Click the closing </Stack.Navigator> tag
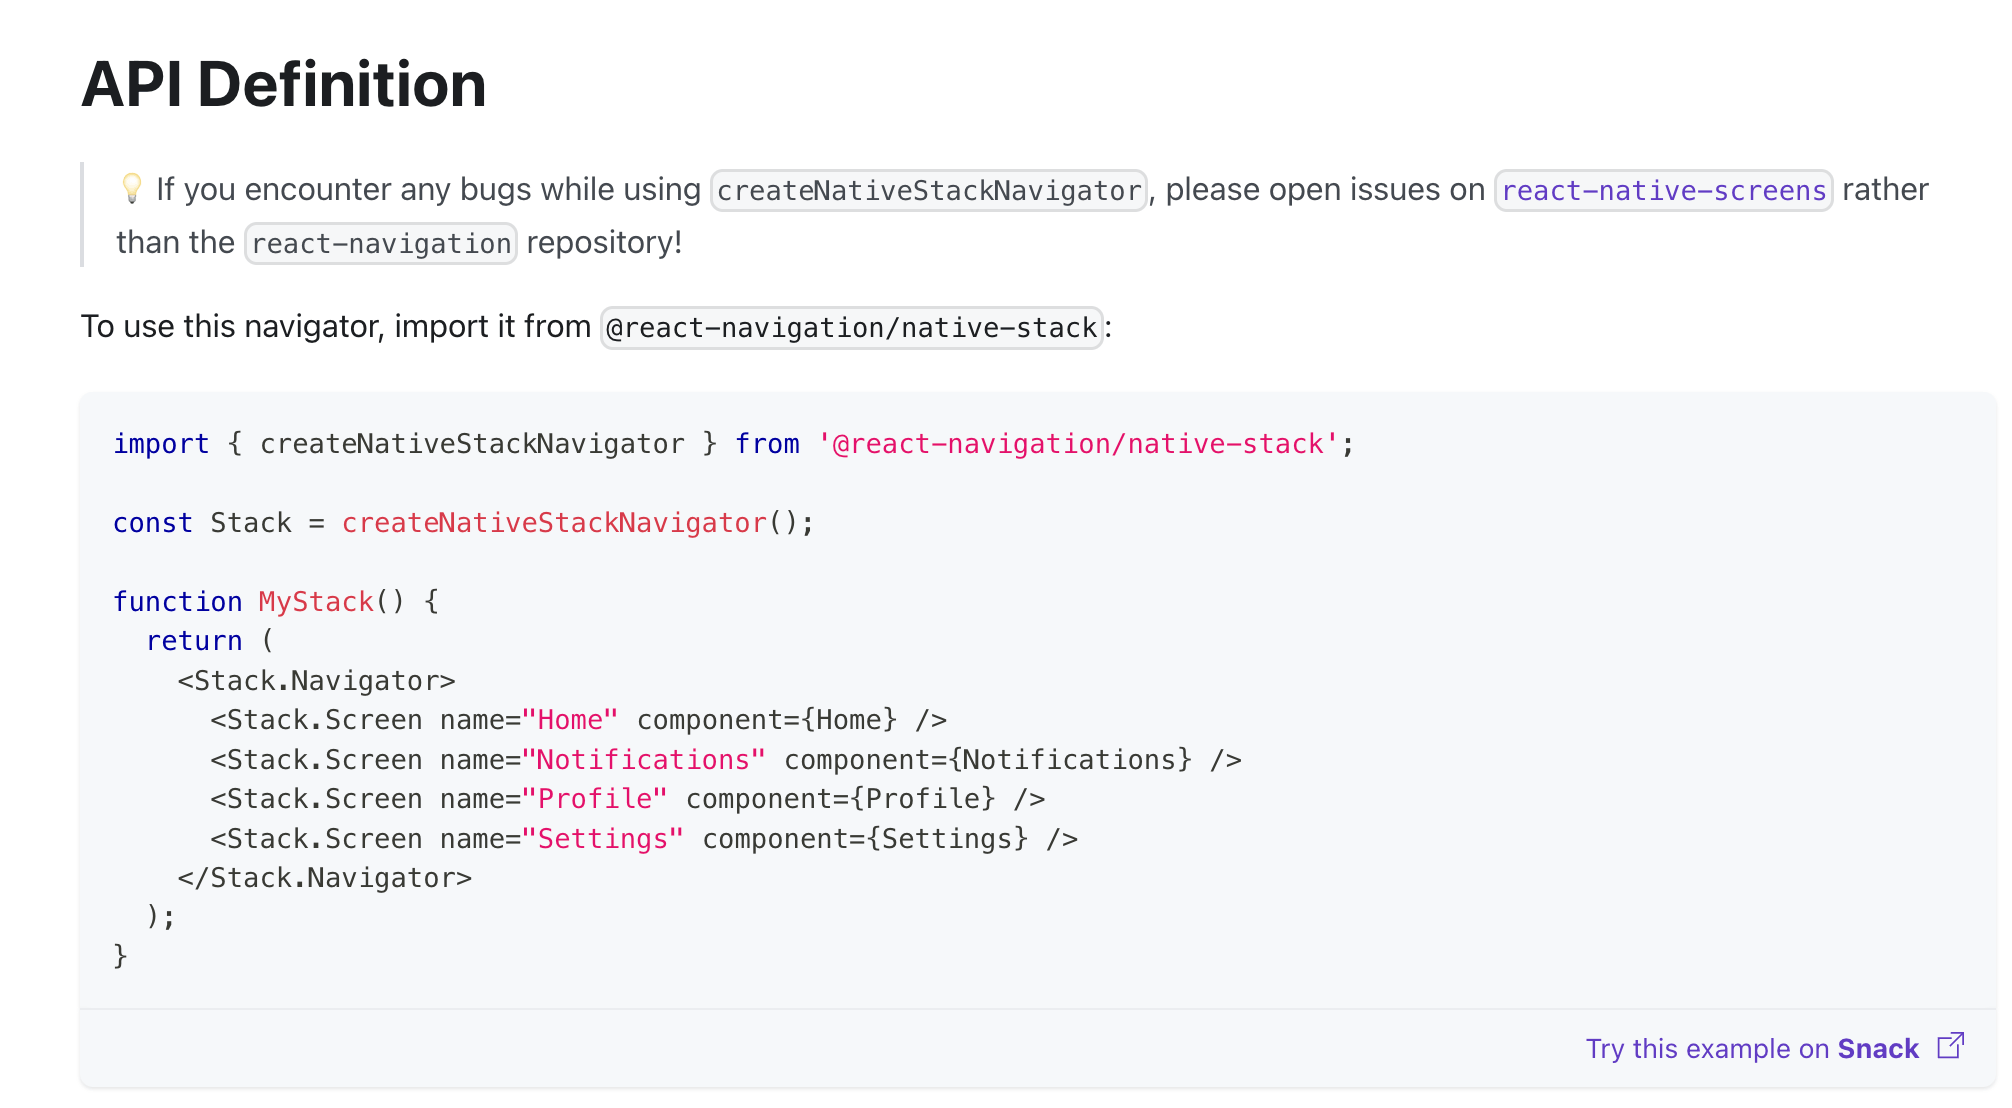Image resolution: width=2012 pixels, height=1108 pixels. pos(324,878)
